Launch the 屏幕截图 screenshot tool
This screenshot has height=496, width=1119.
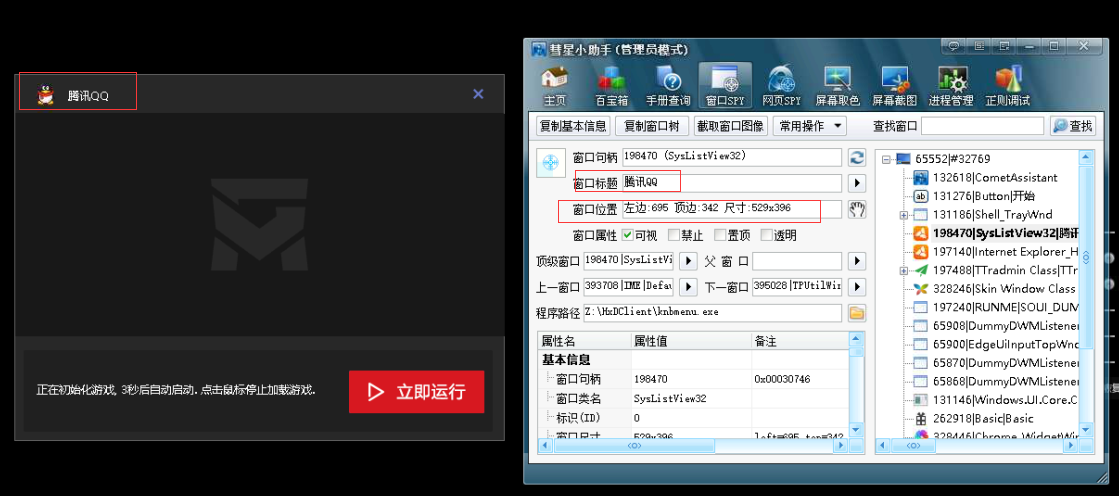click(x=894, y=86)
